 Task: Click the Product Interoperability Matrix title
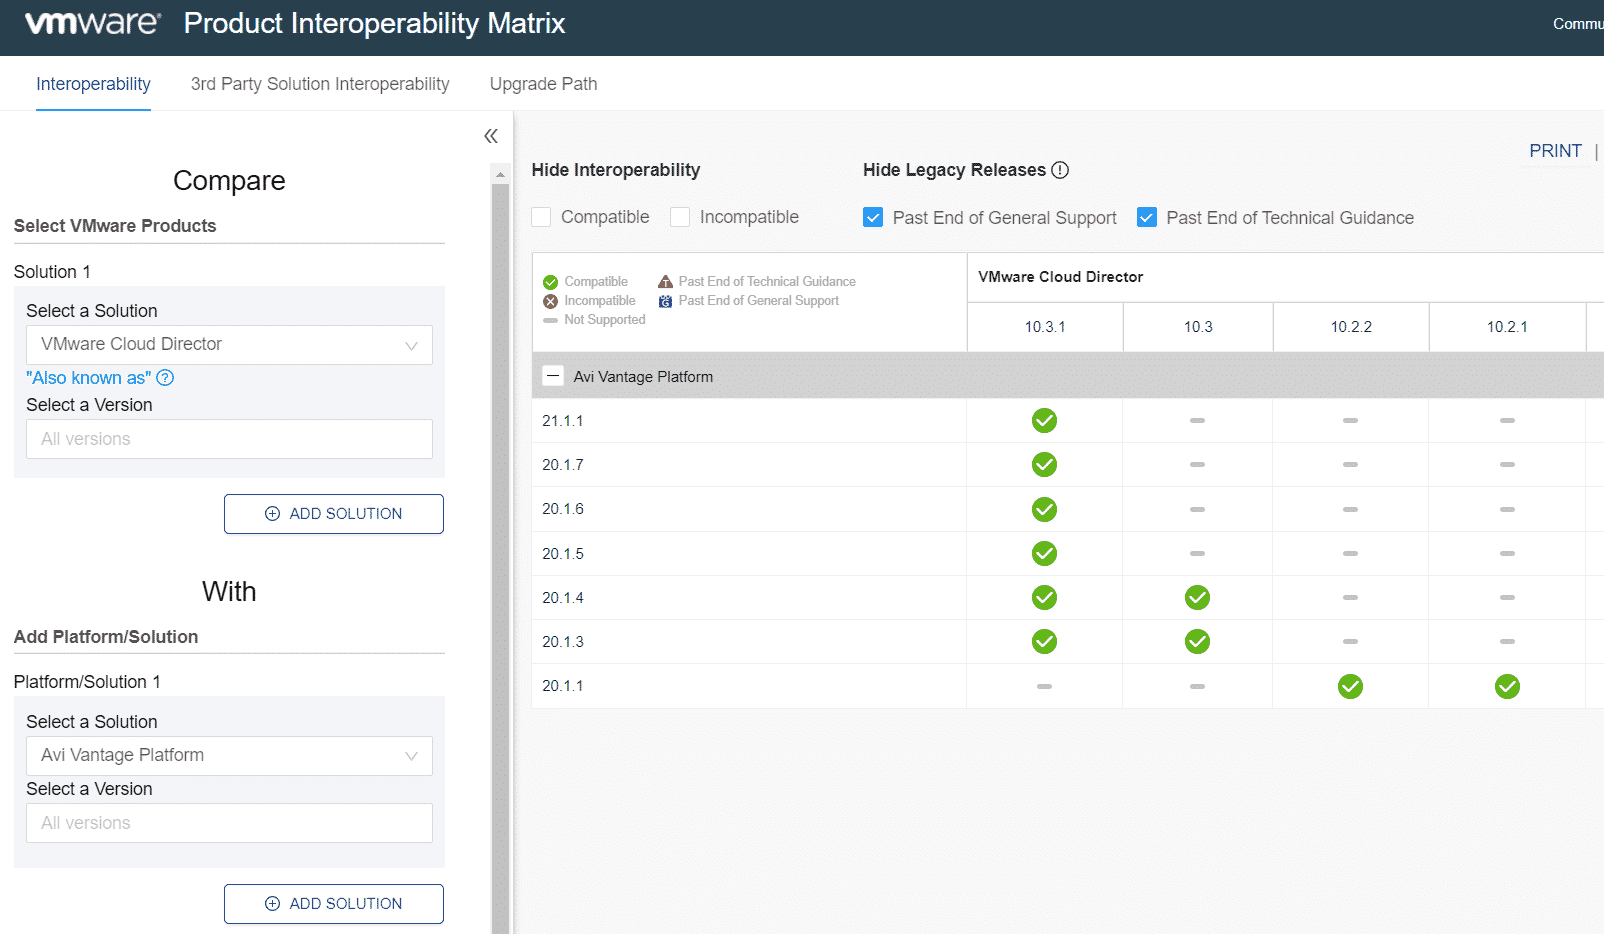[x=374, y=23]
